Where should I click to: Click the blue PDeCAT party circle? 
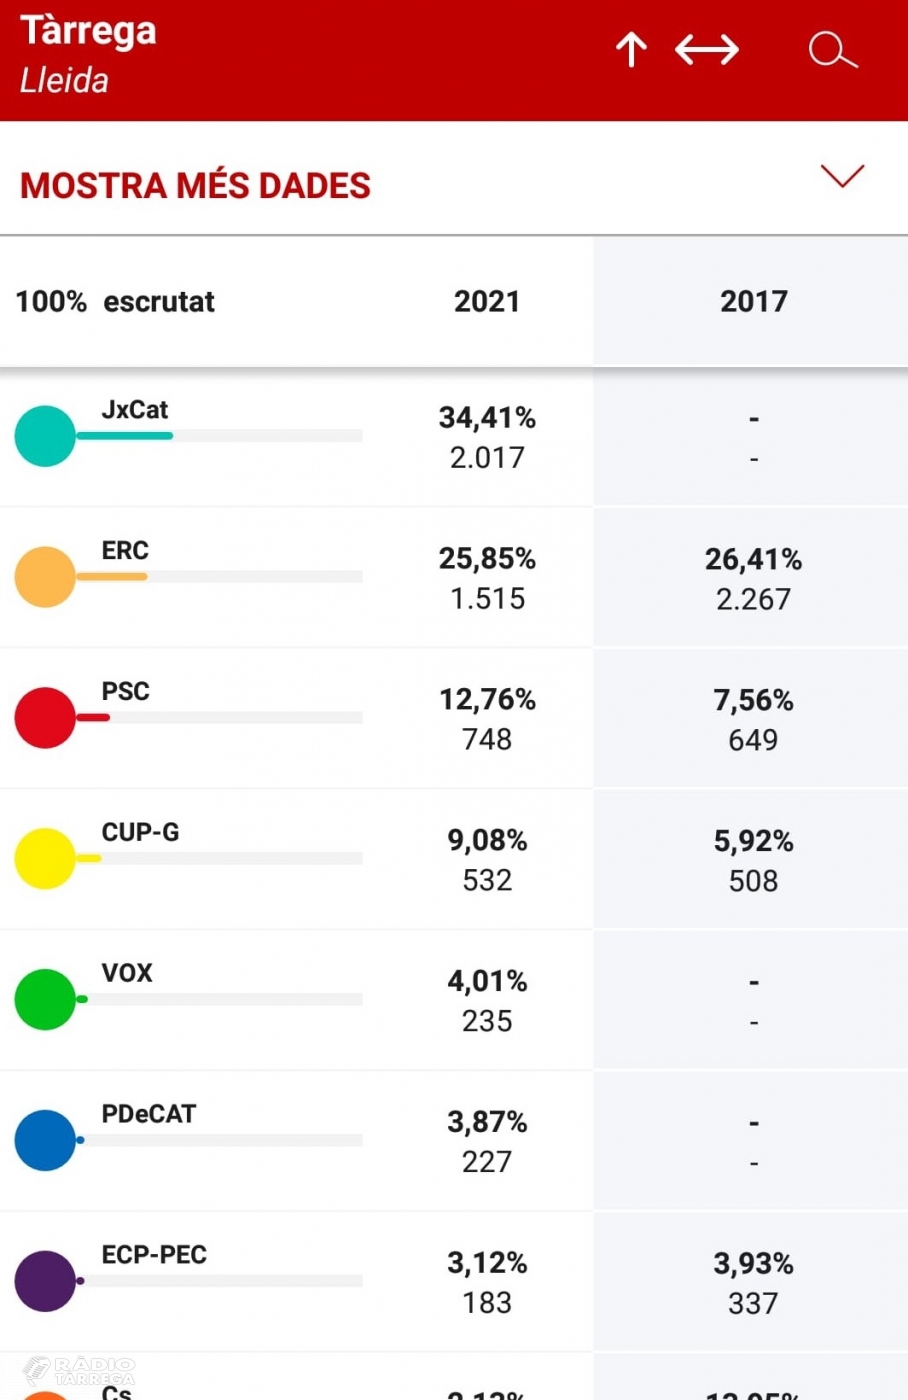tap(45, 1140)
